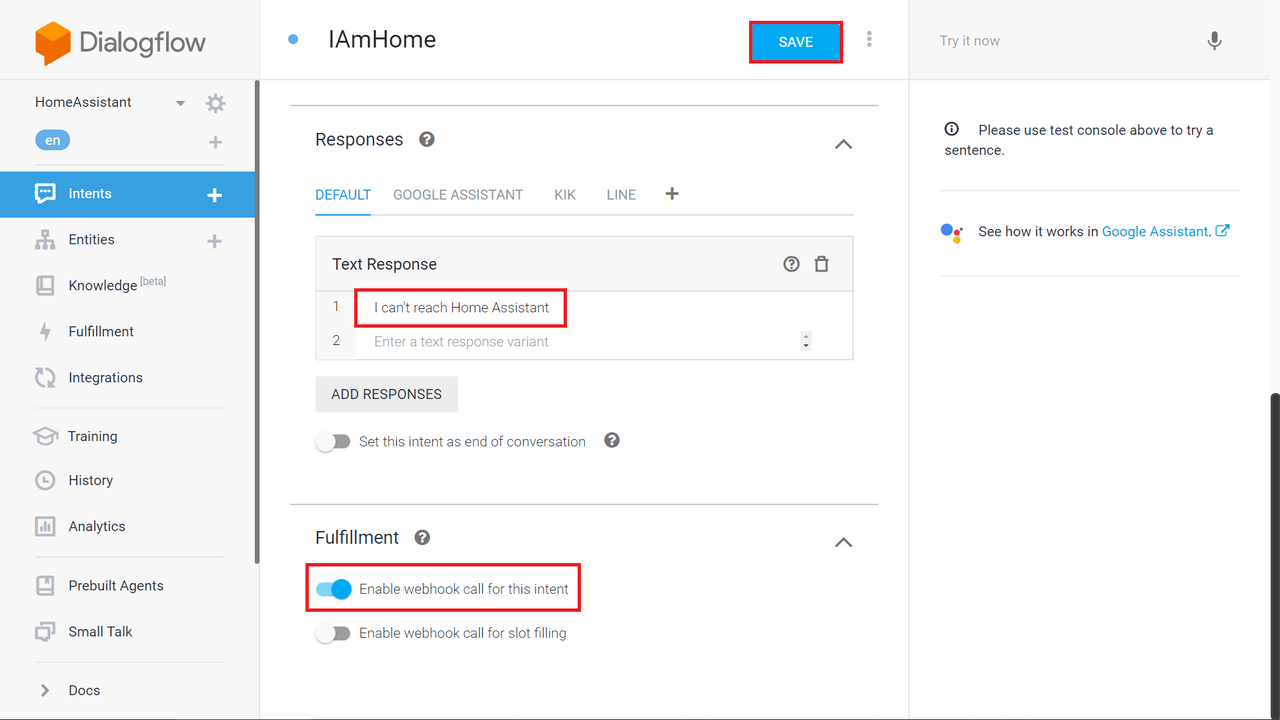Image resolution: width=1280 pixels, height=720 pixels.
Task: Click the SAVE button
Action: [x=796, y=42]
